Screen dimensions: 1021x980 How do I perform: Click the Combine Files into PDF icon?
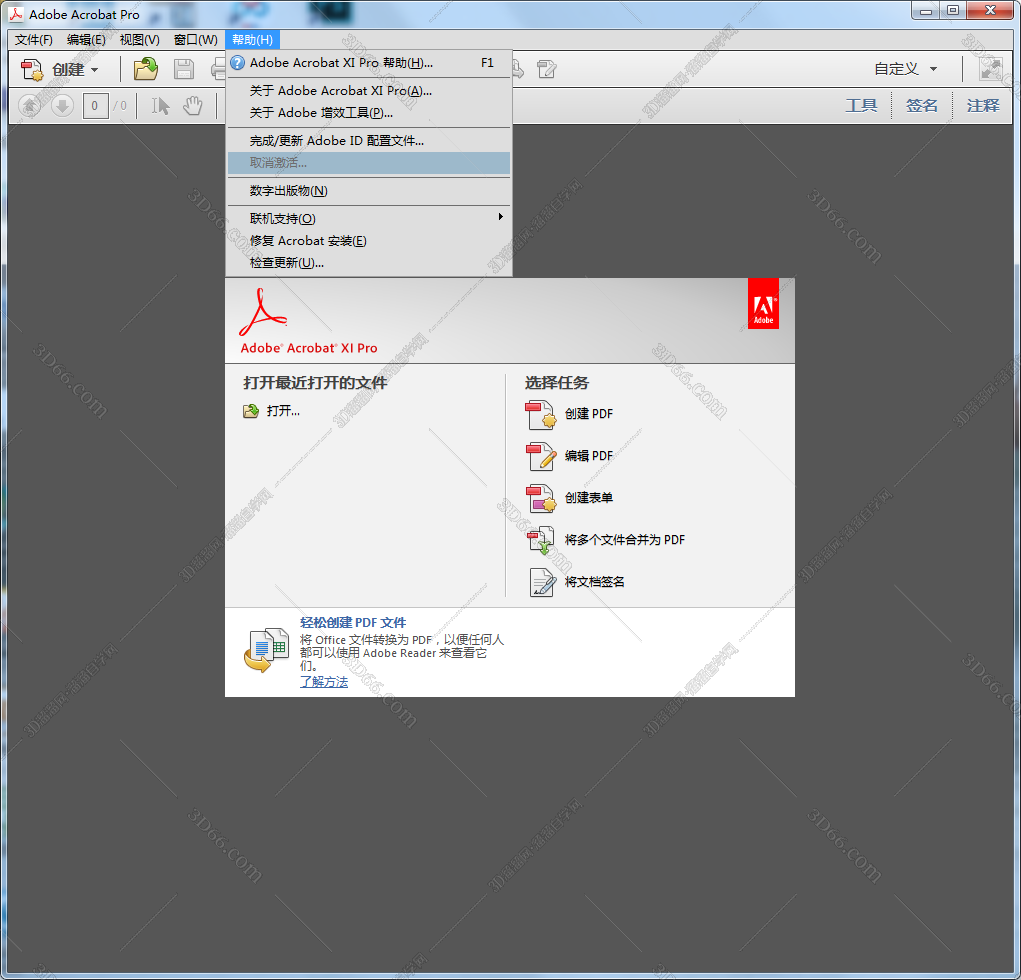click(x=540, y=540)
